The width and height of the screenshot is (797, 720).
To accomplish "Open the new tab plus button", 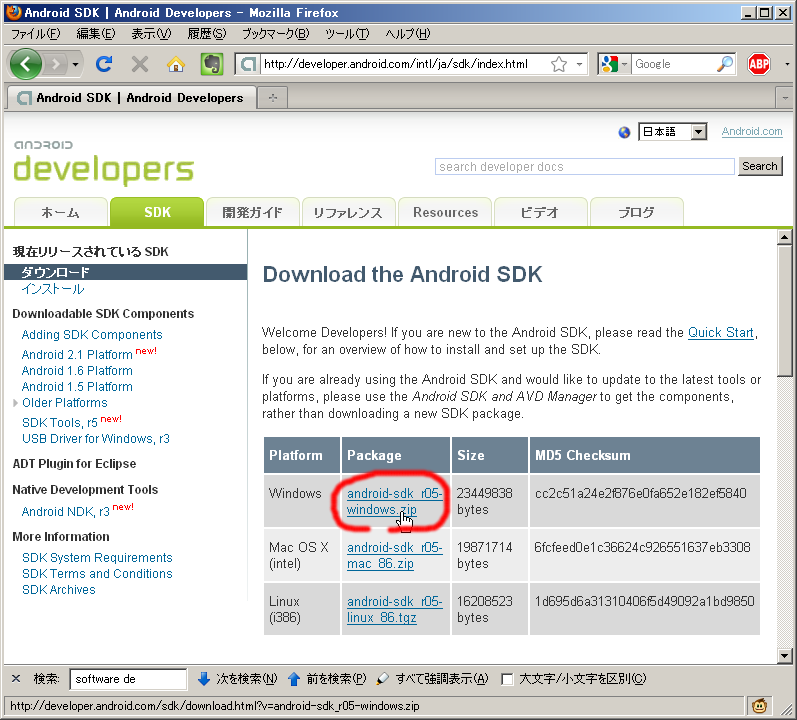I will point(272,98).
